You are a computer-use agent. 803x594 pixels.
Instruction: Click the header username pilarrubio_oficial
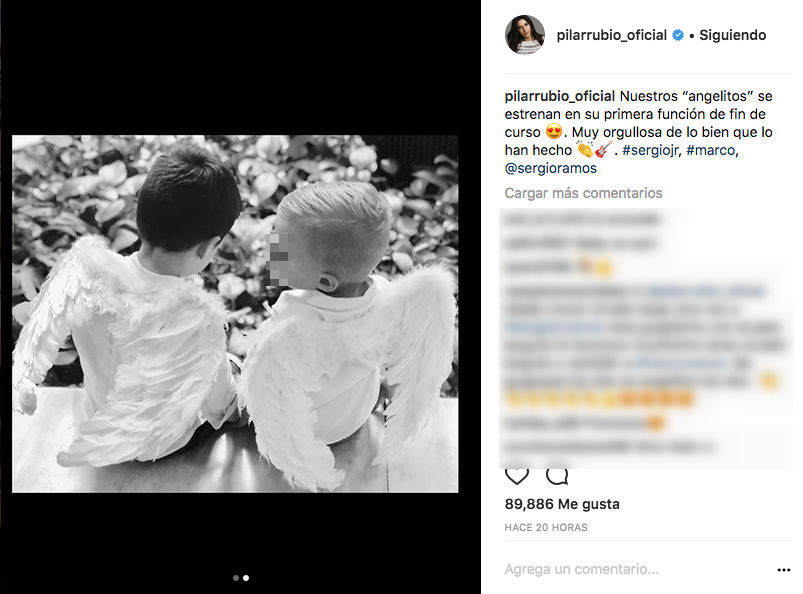[611, 35]
